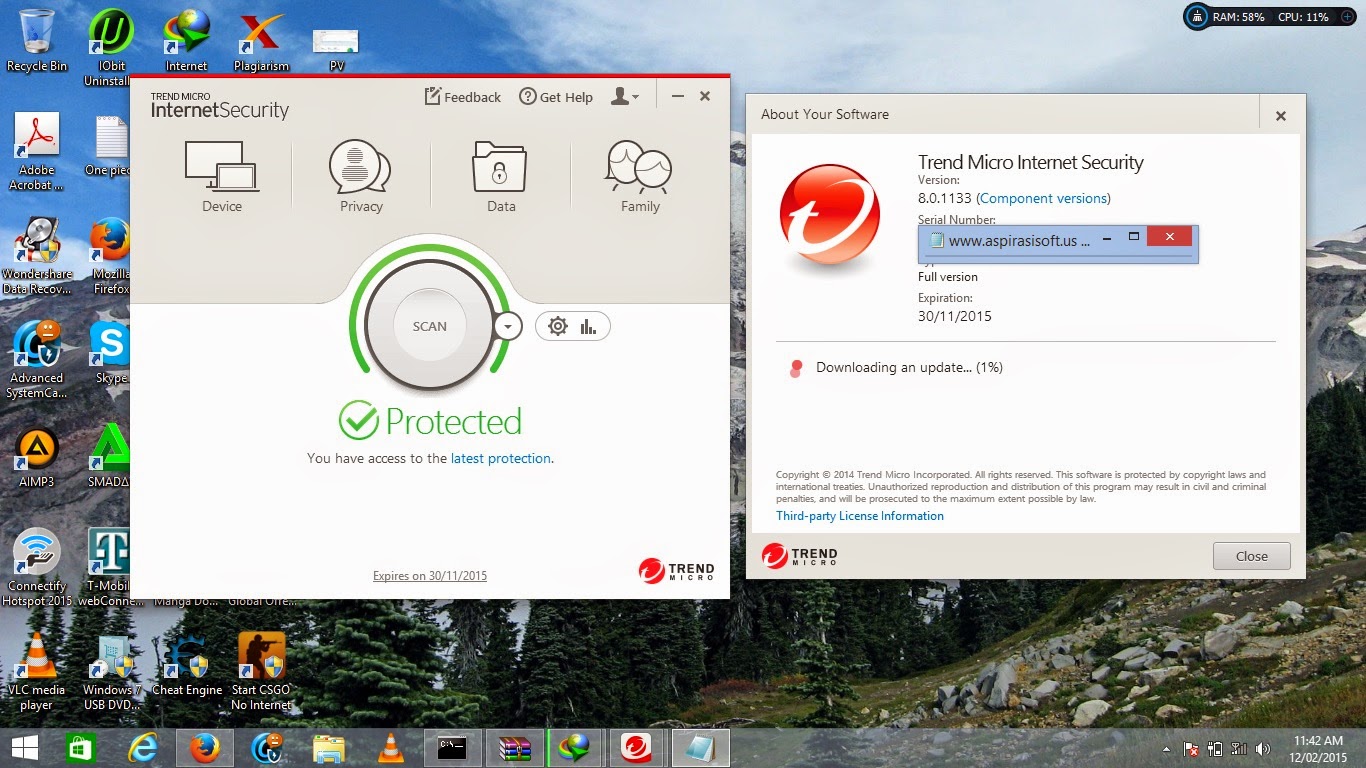The image size is (1366, 768).
Task: Open the PV desktop file
Action: 336,49
